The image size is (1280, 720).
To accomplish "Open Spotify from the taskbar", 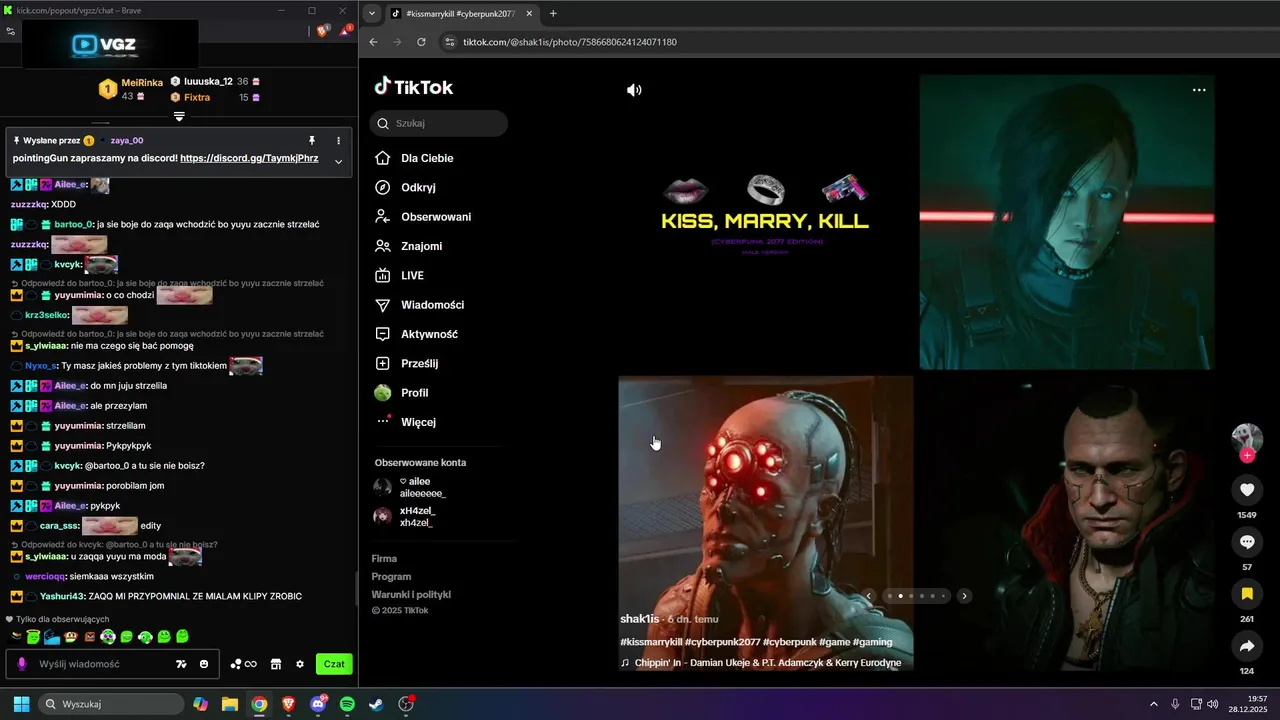I will click(x=347, y=704).
